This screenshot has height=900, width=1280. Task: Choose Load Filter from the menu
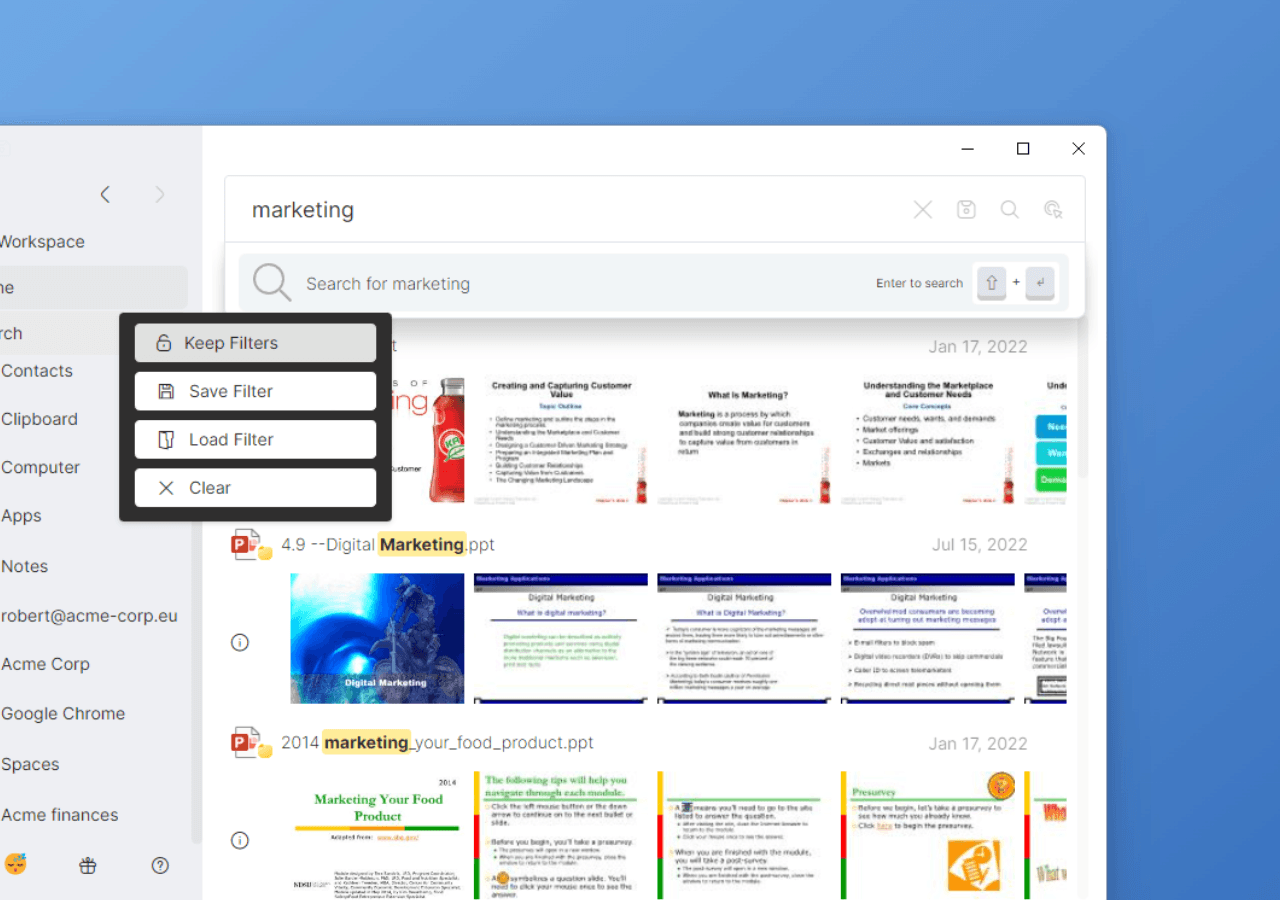[255, 439]
